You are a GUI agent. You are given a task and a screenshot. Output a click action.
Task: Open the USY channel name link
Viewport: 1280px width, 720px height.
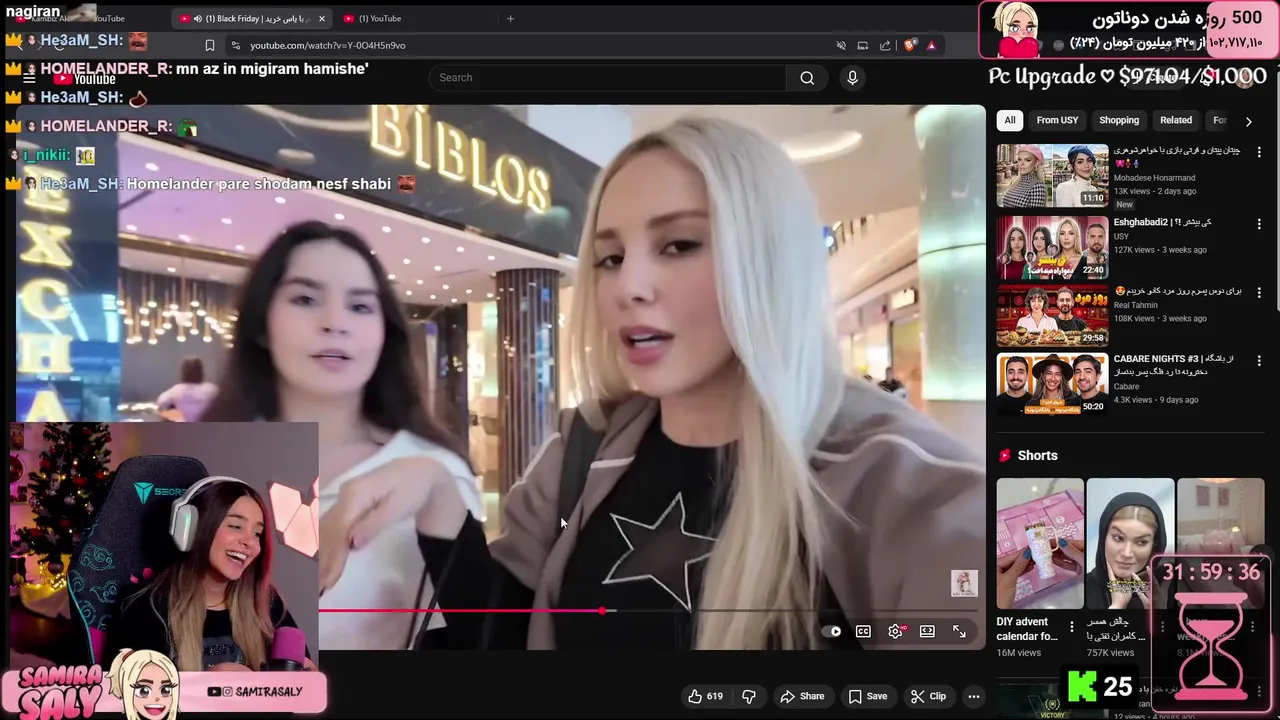click(x=1121, y=237)
